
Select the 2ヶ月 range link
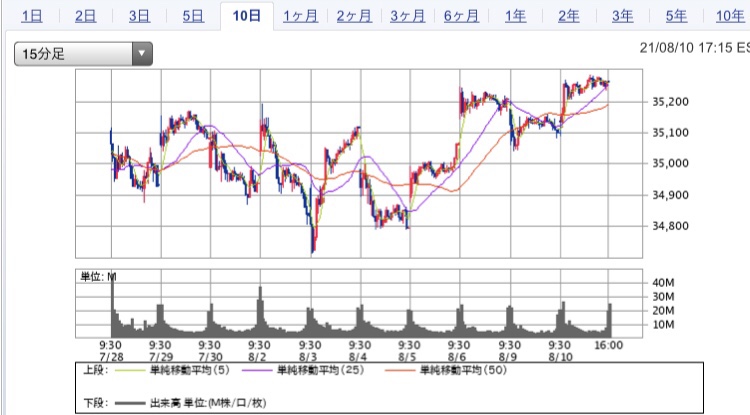coord(354,16)
